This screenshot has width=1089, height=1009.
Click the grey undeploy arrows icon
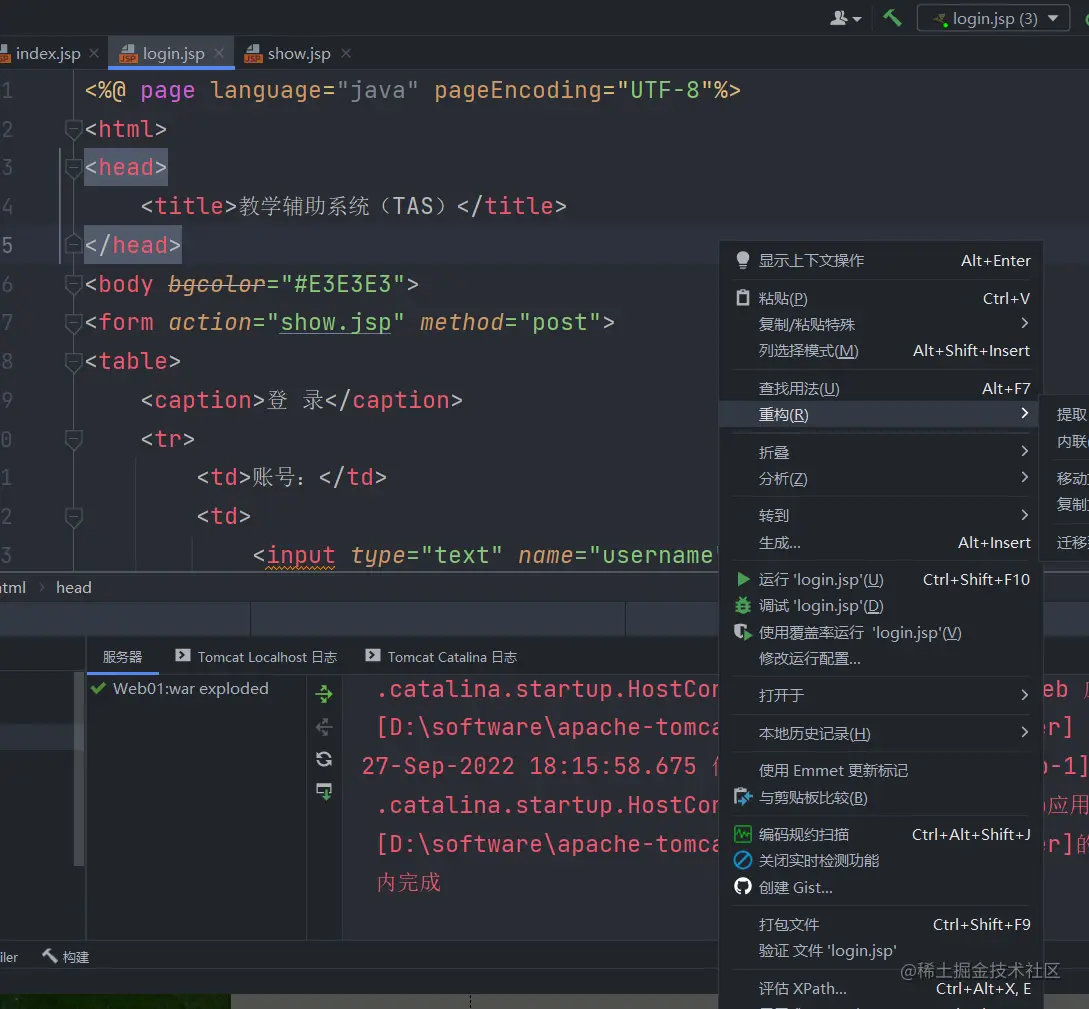point(324,727)
